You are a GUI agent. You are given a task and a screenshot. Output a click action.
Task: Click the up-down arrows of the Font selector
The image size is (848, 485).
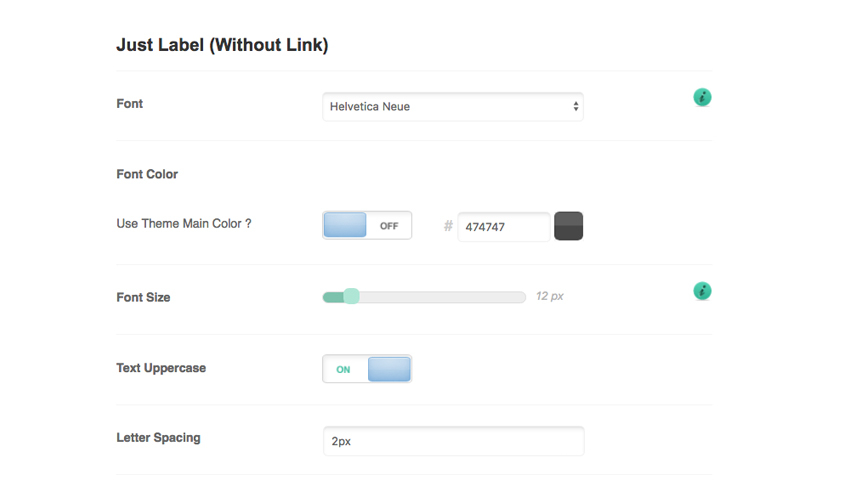coord(576,107)
